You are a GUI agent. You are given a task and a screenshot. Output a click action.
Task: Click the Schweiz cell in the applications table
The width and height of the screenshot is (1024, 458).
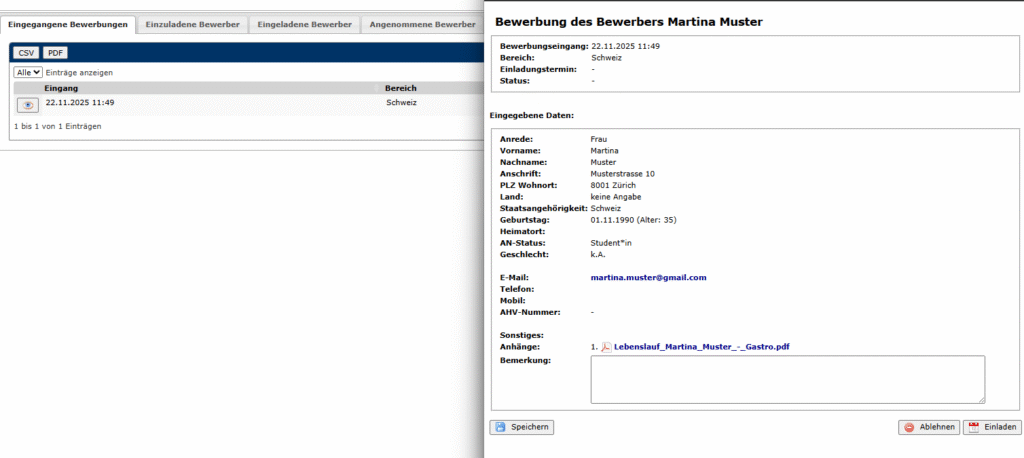tap(401, 102)
